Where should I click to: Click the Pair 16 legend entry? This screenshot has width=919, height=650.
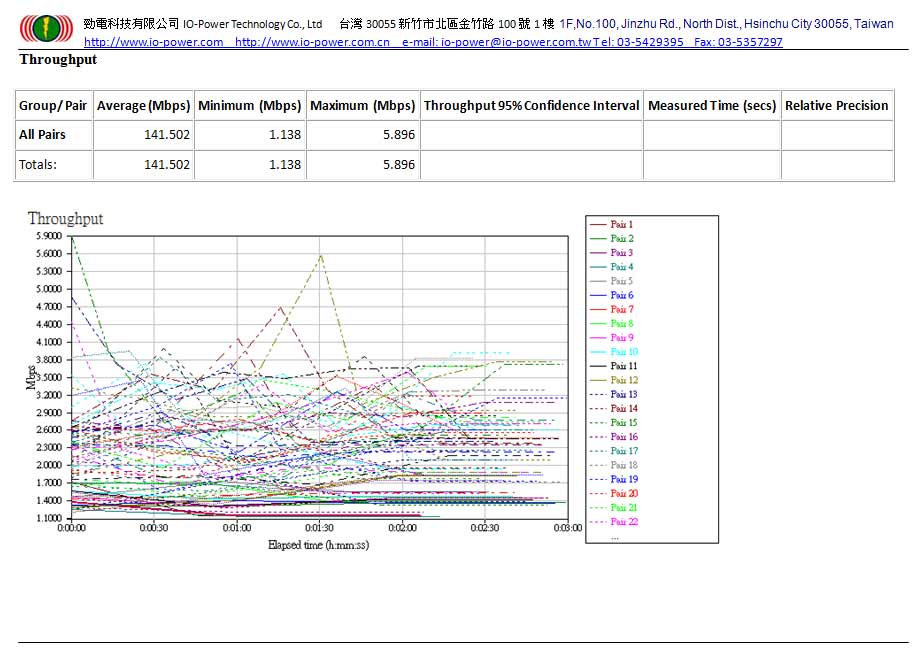coord(614,437)
